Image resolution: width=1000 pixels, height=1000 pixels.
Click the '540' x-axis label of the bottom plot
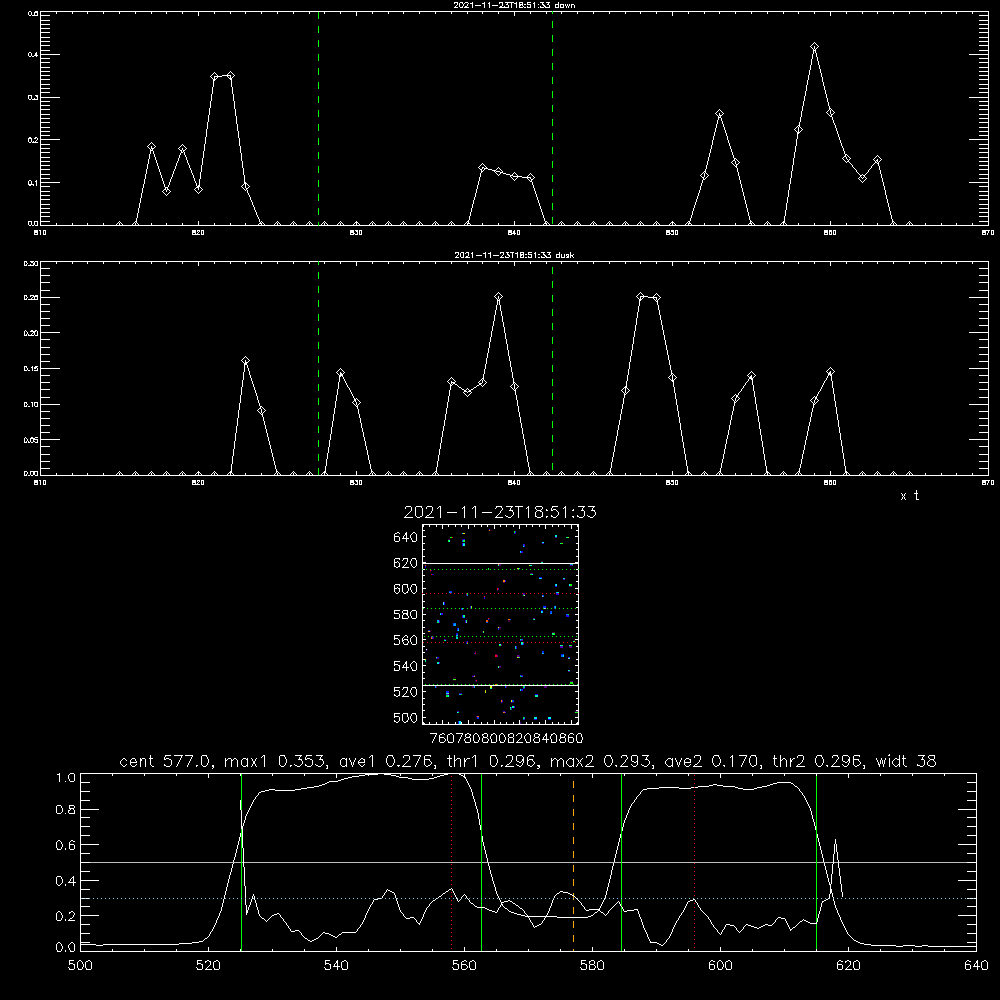click(336, 966)
